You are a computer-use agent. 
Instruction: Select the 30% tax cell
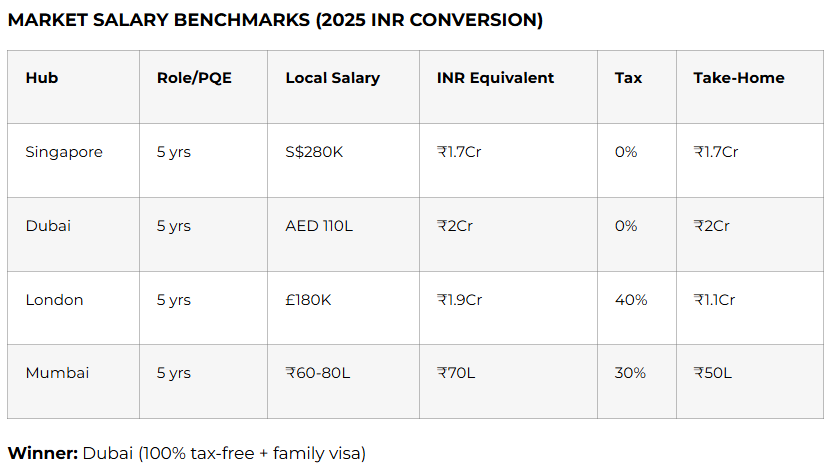630,373
